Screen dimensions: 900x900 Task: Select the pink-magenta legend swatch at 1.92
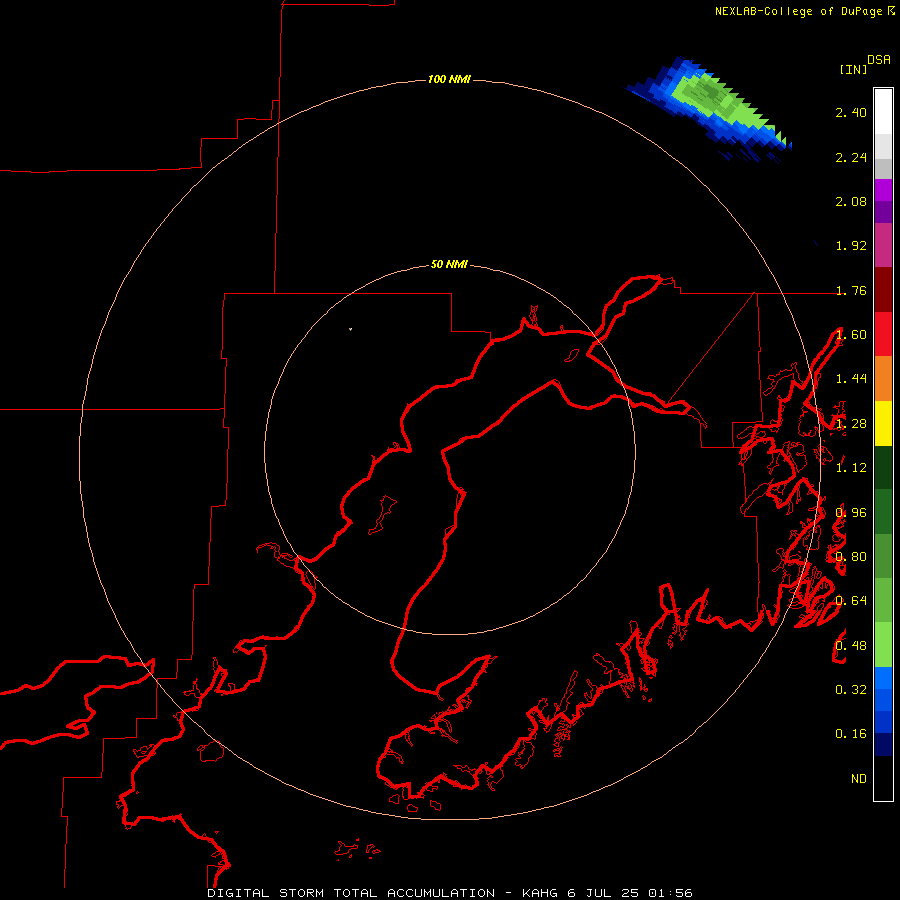pyautogui.click(x=883, y=246)
